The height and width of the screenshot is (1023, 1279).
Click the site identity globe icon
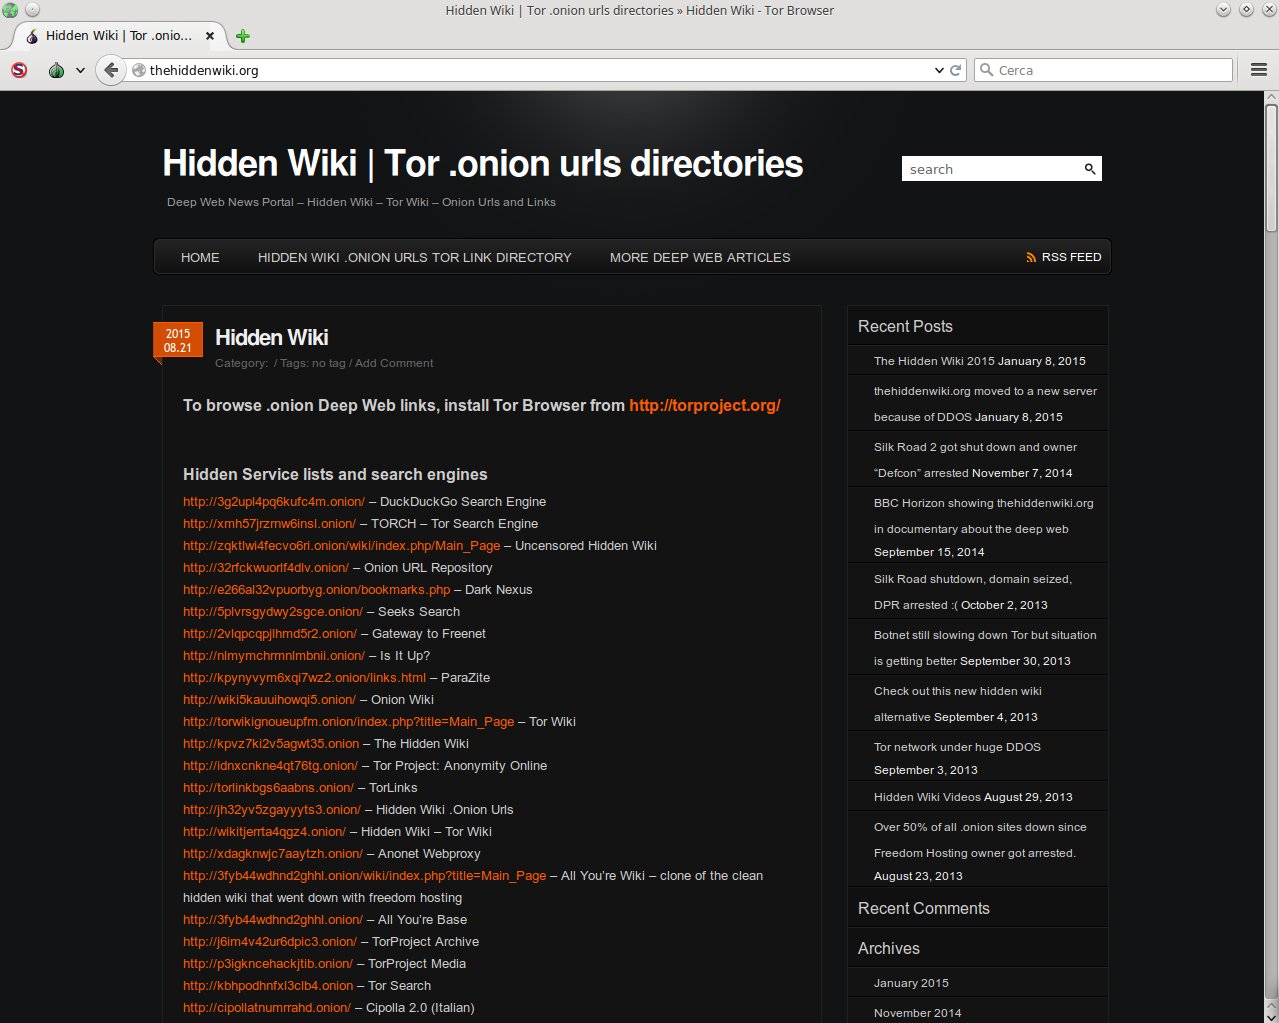(x=140, y=70)
